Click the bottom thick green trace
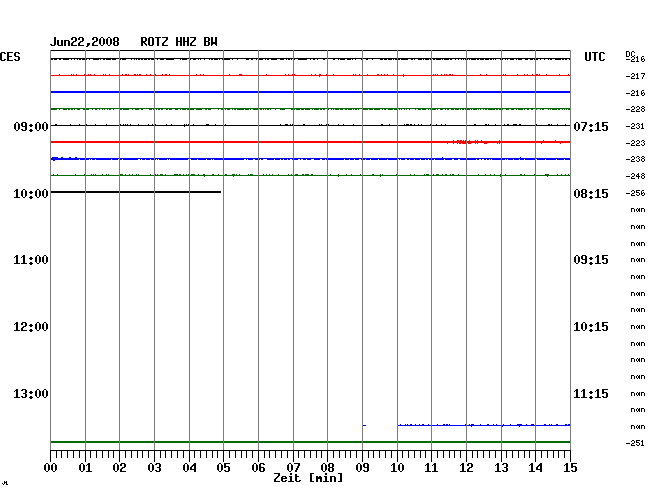Viewport: 650px width, 494px height. click(310, 442)
